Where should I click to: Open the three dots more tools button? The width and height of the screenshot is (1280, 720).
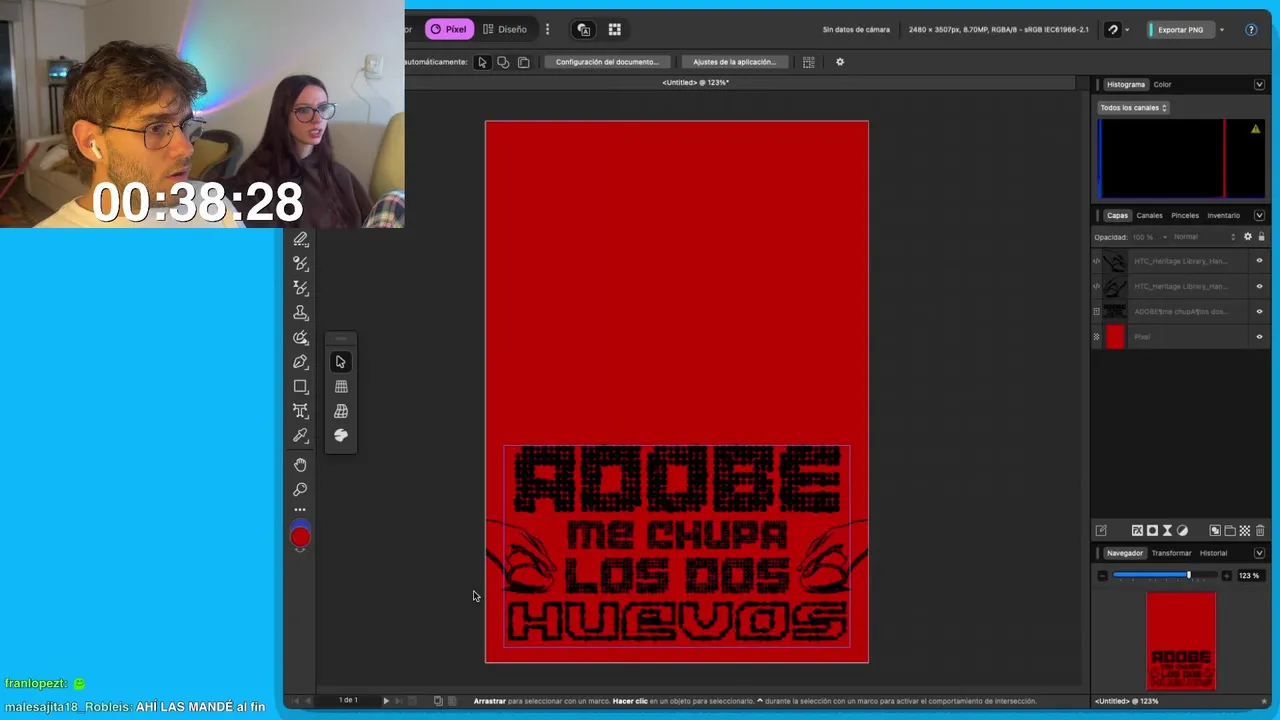300,510
